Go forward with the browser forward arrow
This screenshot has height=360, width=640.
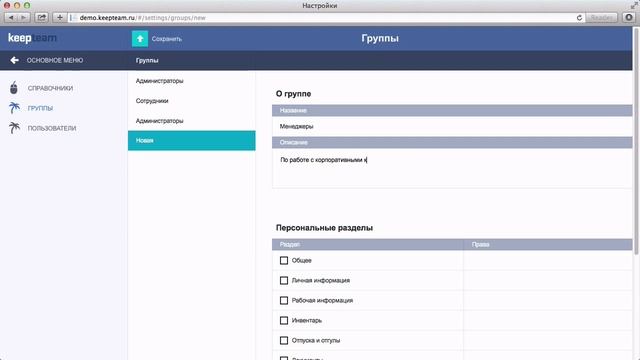click(x=24, y=18)
